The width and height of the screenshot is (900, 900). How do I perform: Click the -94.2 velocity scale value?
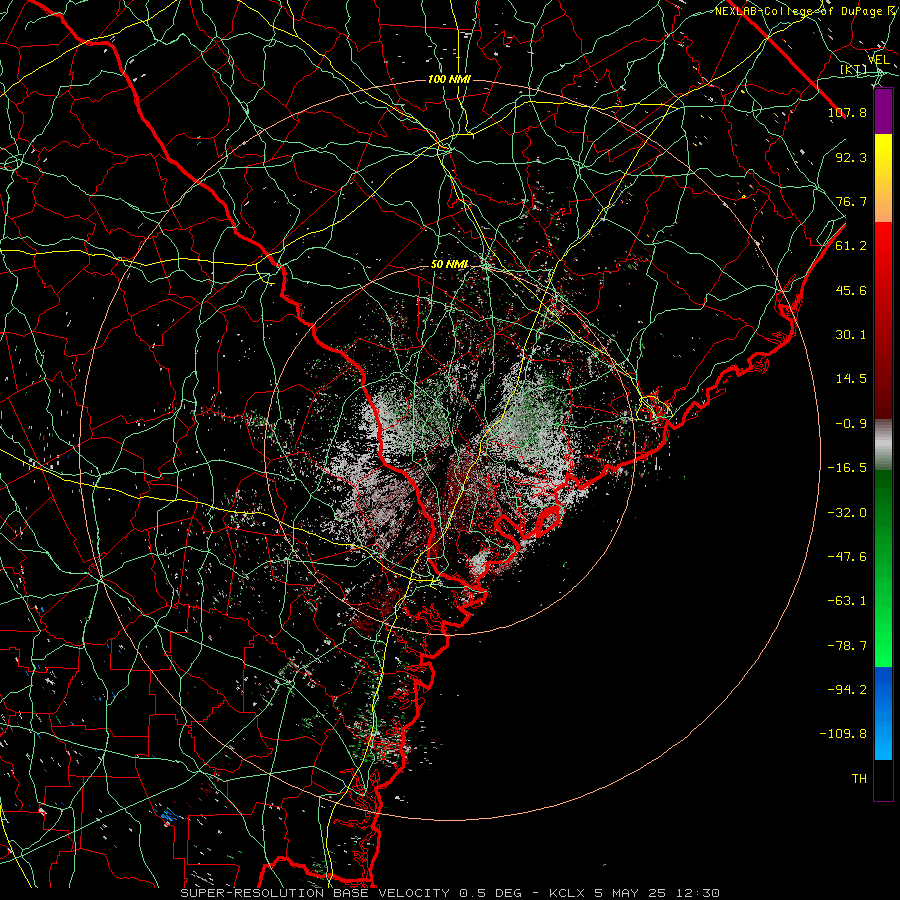point(847,690)
